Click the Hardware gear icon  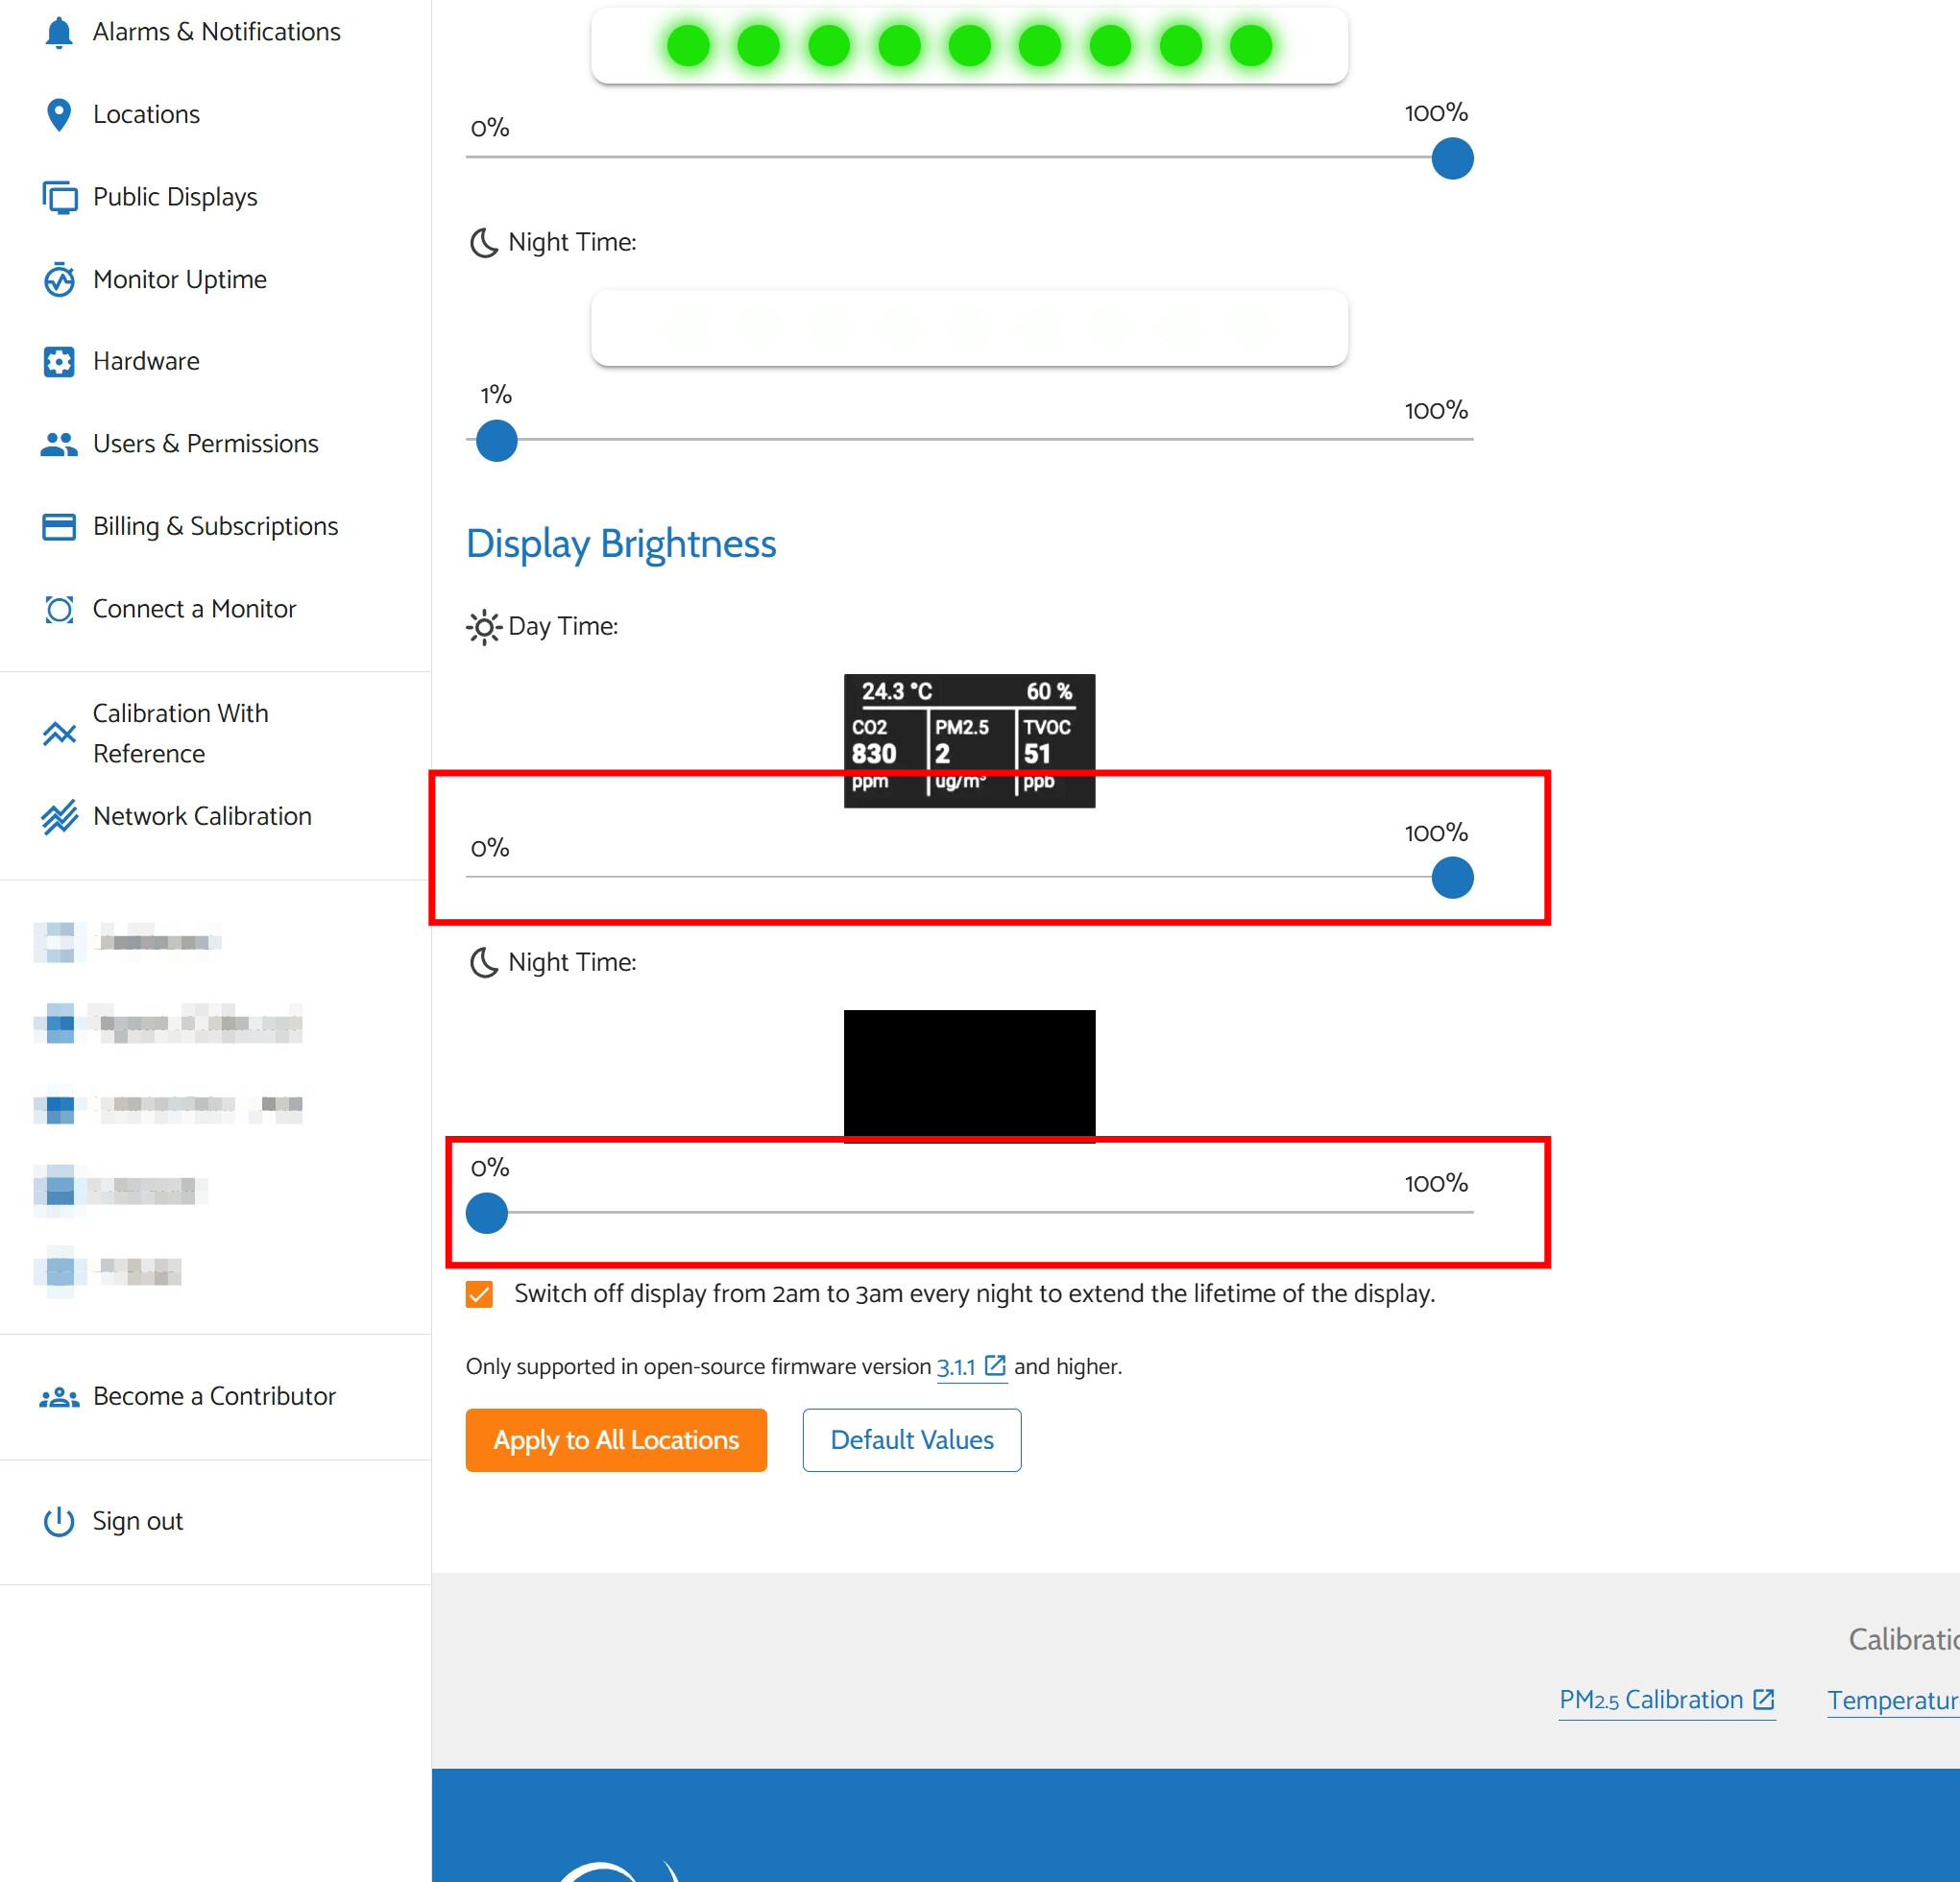click(59, 362)
